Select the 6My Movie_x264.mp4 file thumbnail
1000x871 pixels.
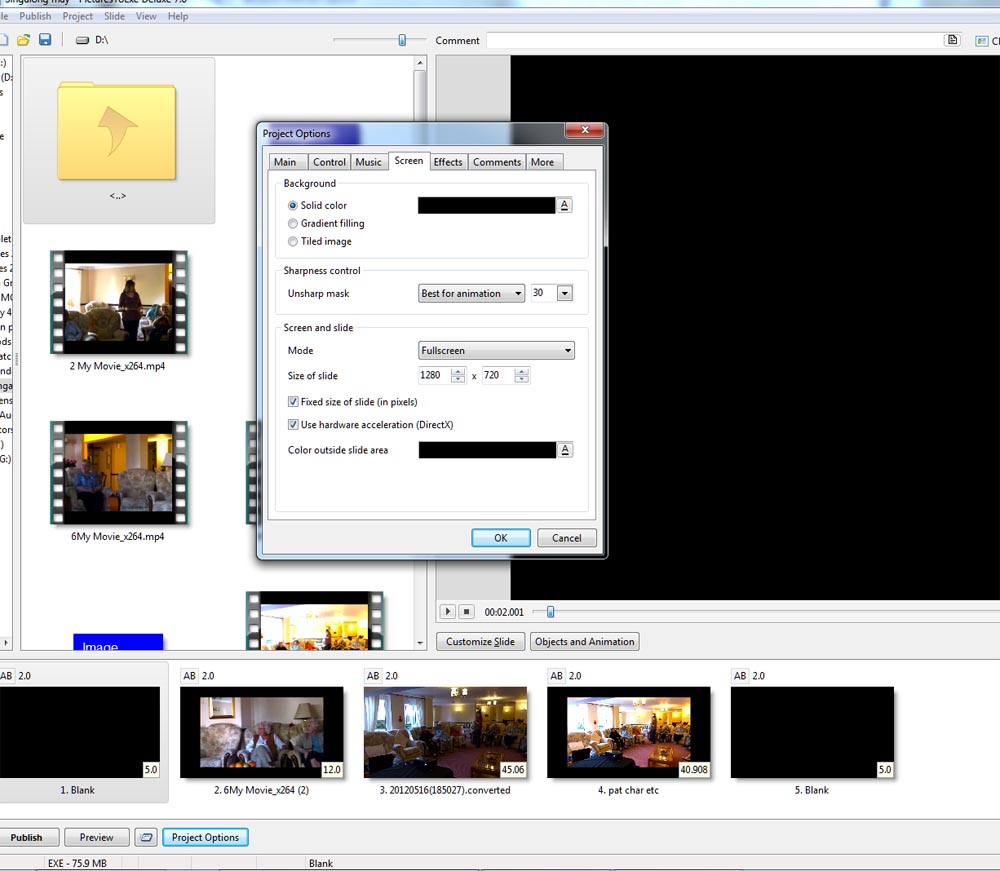click(x=119, y=472)
